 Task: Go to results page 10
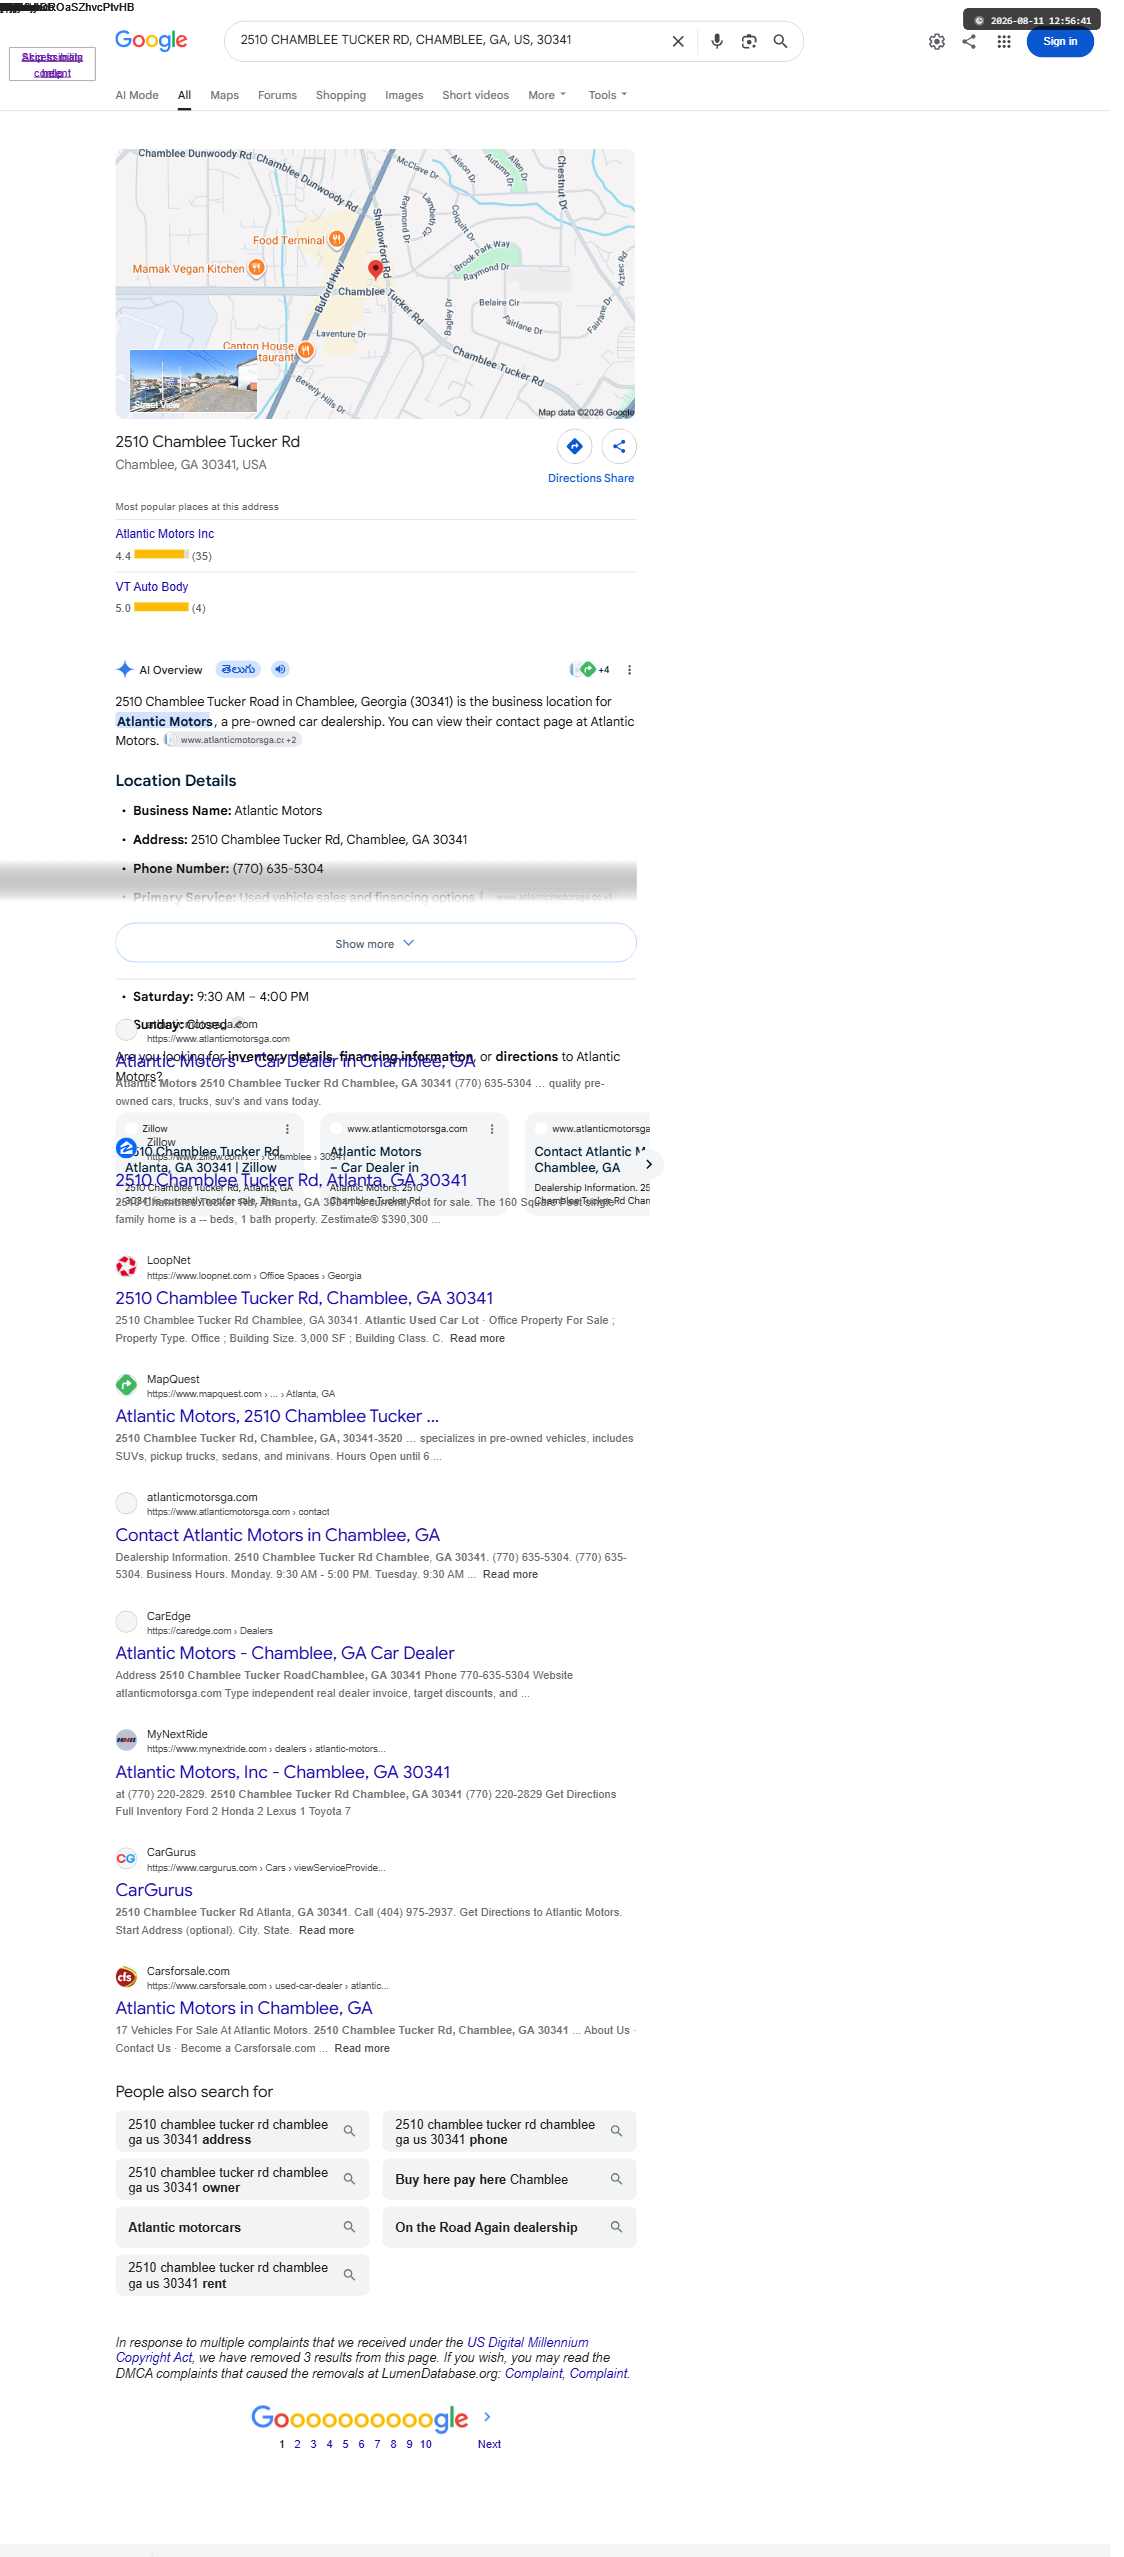(426, 2444)
